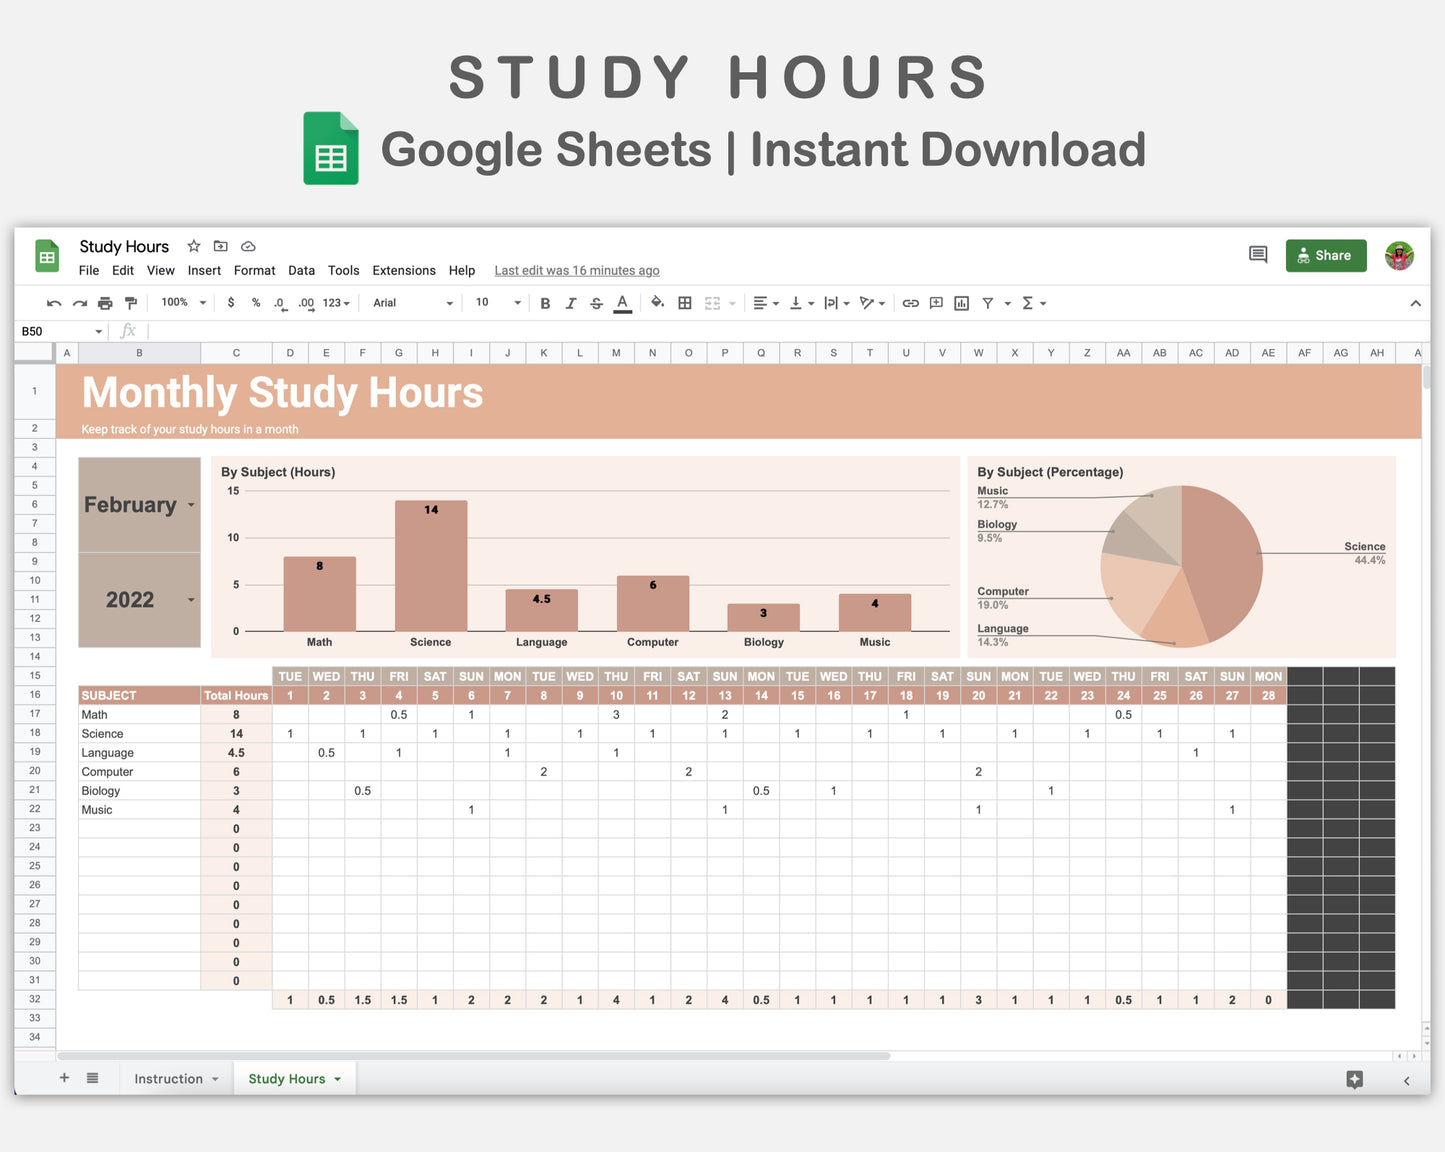Insert a link with the toolbar icon
The width and height of the screenshot is (1445, 1152).
pos(910,302)
